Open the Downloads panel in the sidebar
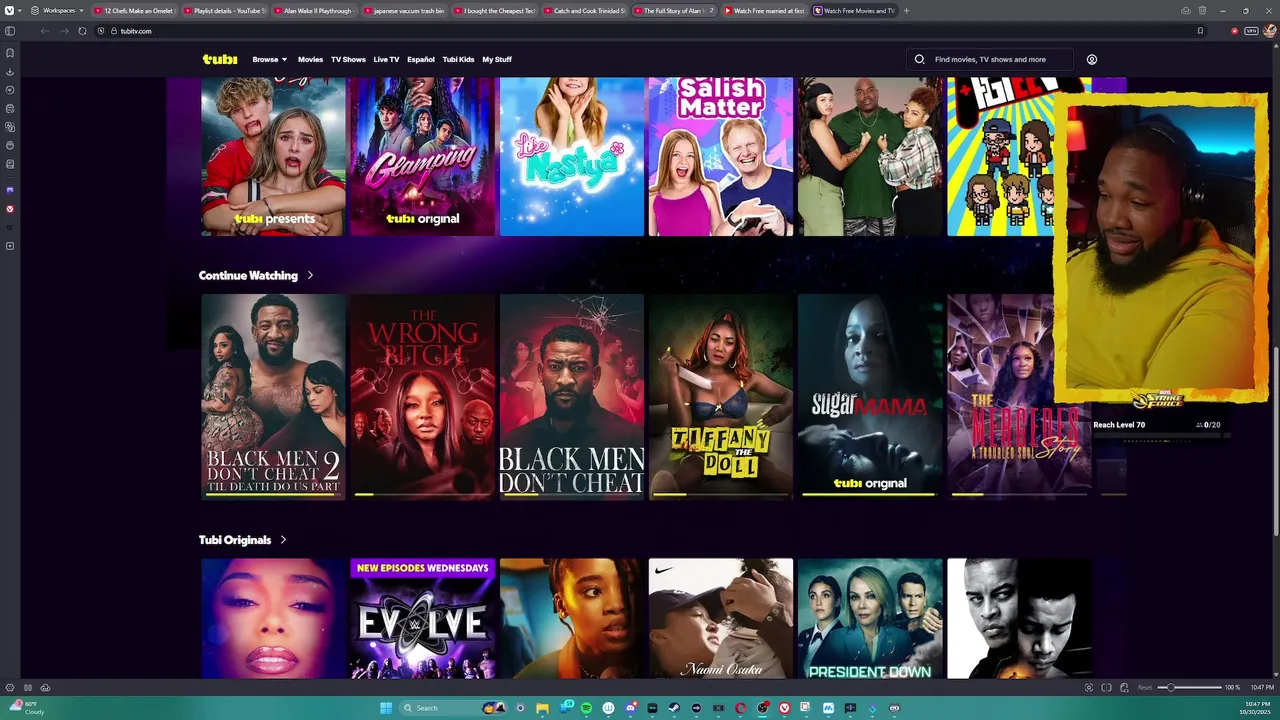 pos(10,71)
